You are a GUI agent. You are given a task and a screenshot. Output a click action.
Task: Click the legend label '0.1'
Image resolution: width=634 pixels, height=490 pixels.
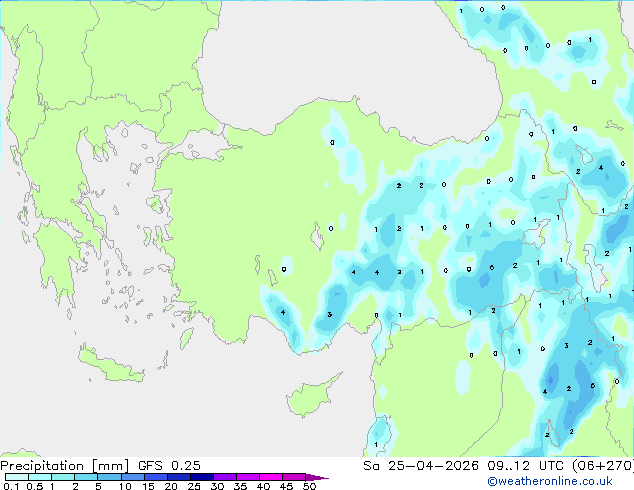(x=11, y=486)
